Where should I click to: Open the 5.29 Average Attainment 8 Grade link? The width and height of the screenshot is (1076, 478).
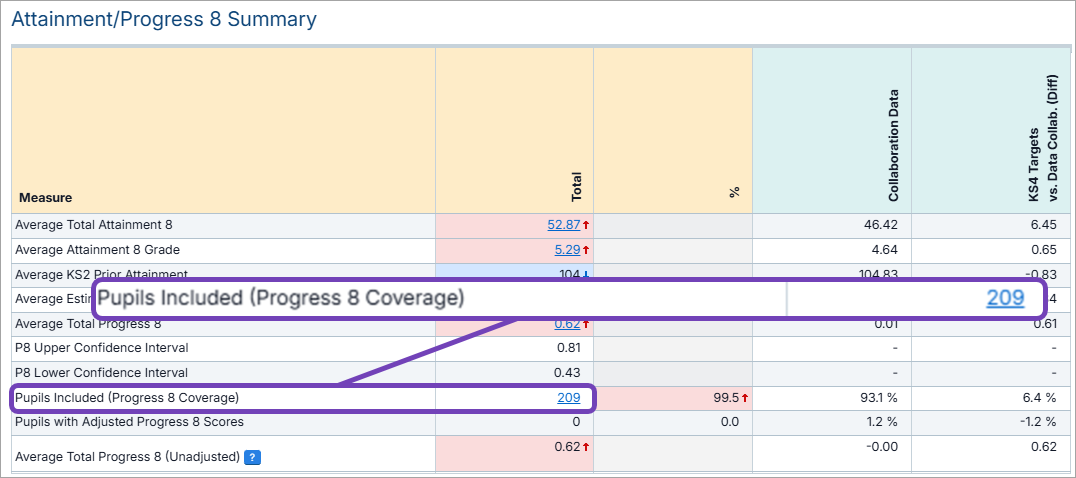[x=566, y=250]
